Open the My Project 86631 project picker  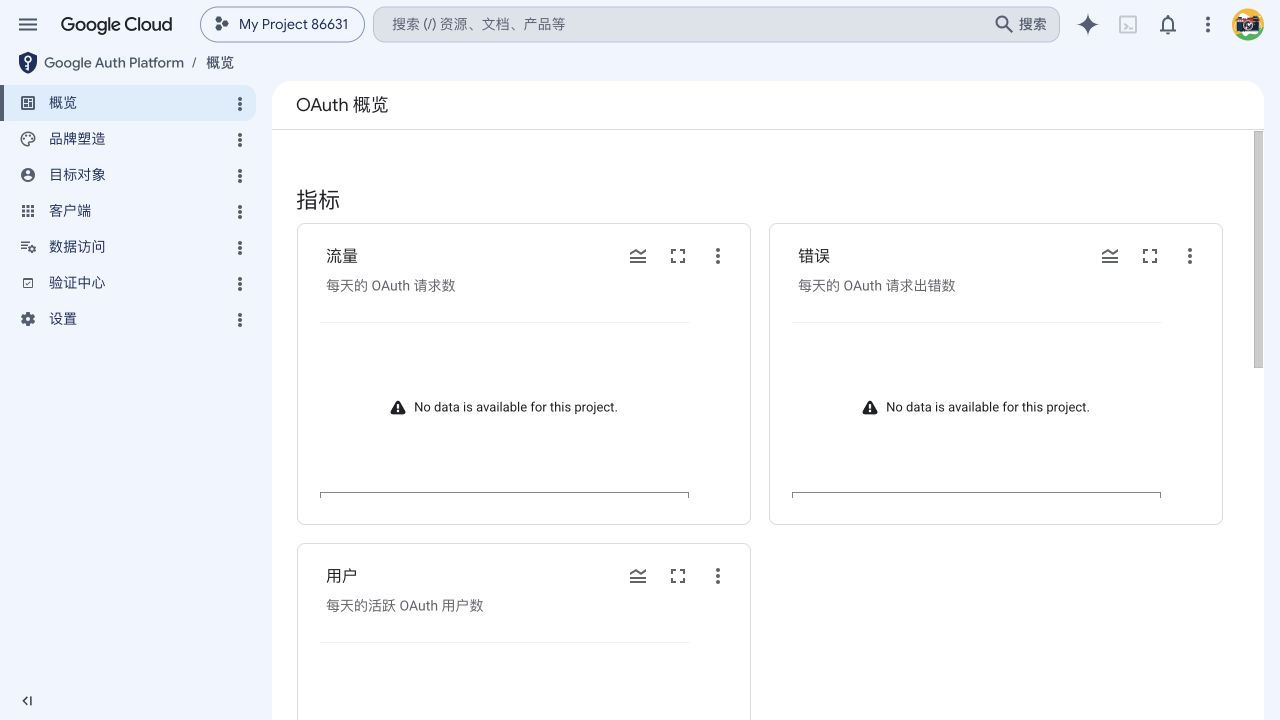pos(282,24)
